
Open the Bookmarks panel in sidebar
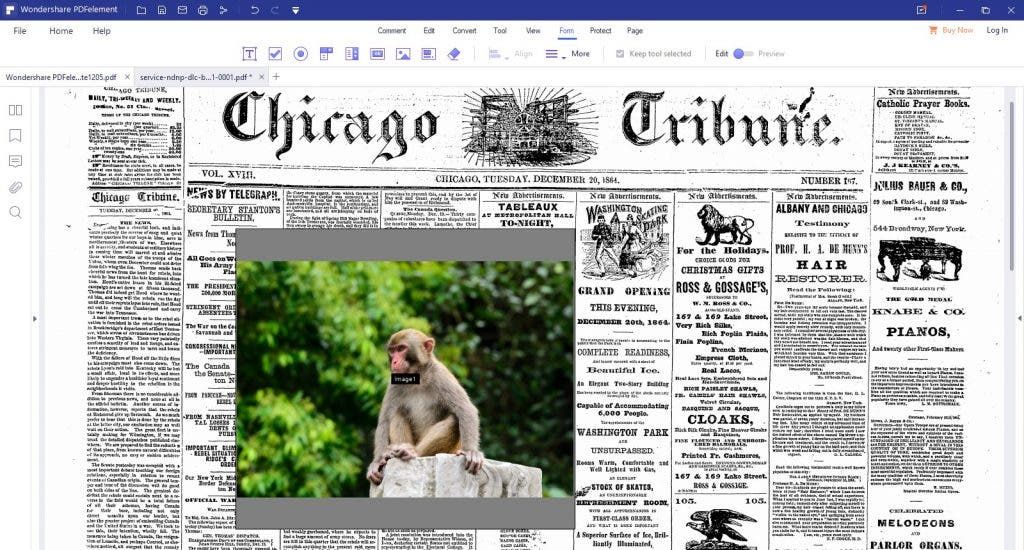pos(15,135)
